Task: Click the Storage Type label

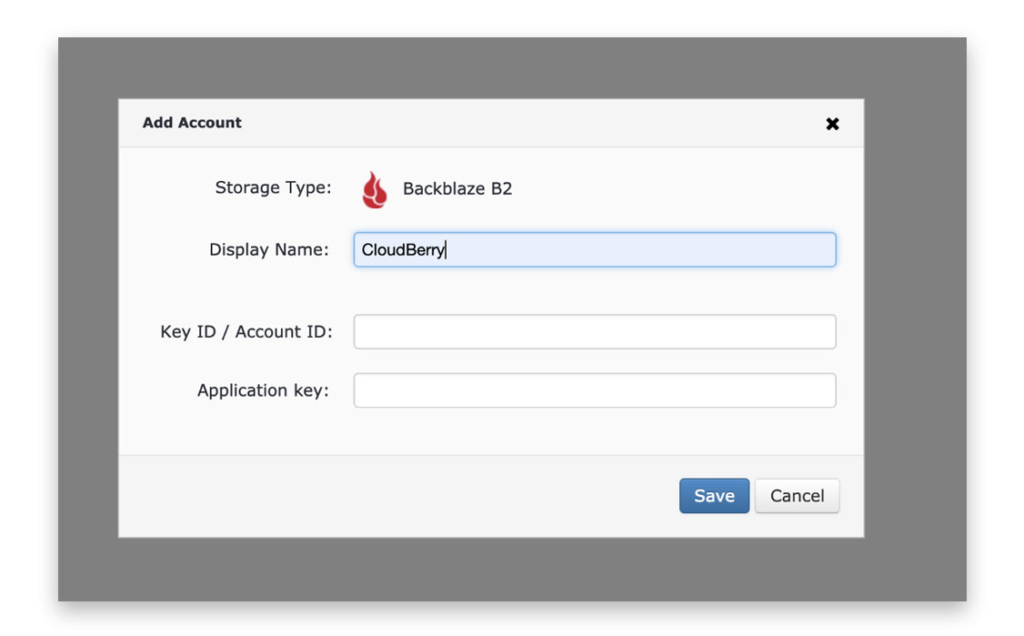Action: [273, 188]
